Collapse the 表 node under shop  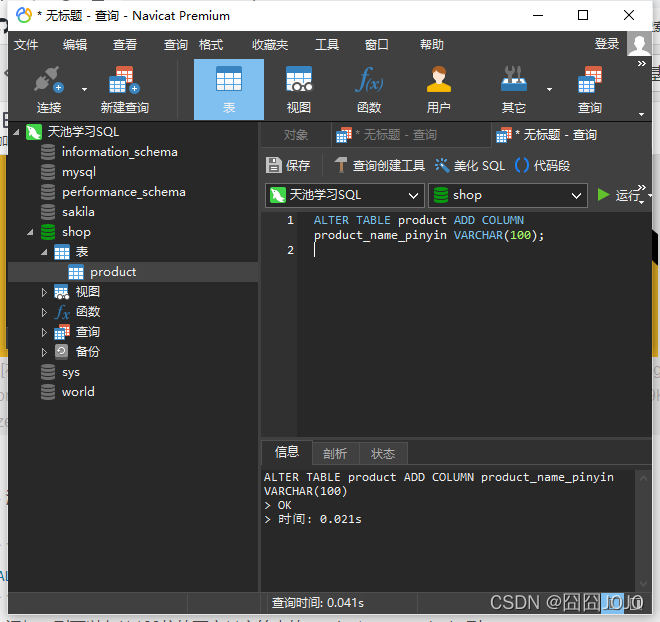[x=44, y=252]
